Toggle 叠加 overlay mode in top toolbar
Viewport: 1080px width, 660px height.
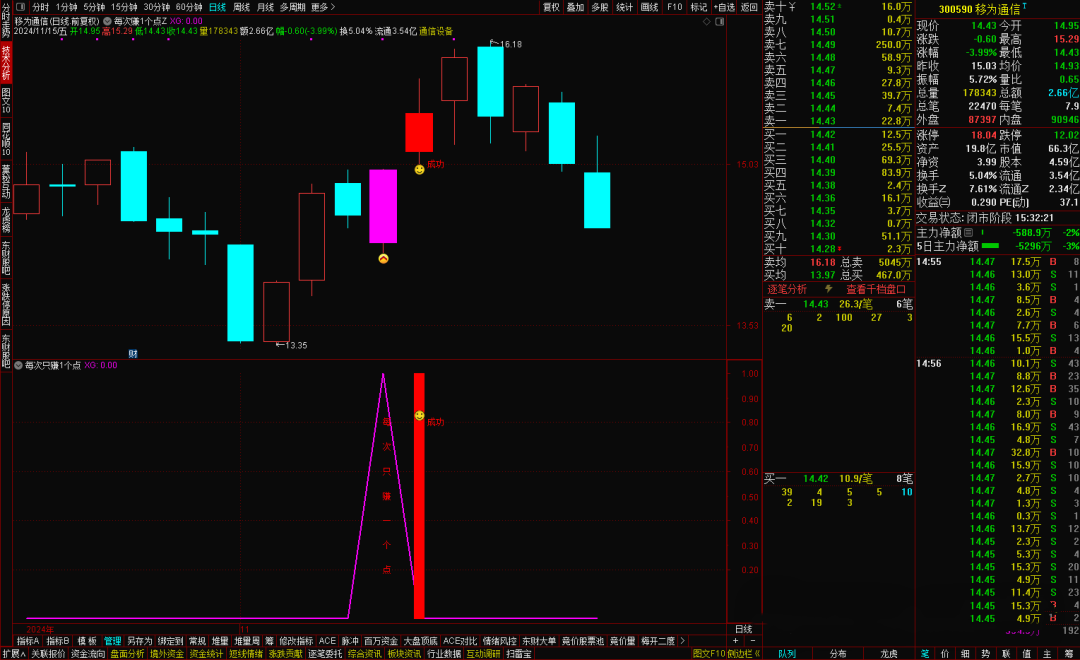pos(575,7)
